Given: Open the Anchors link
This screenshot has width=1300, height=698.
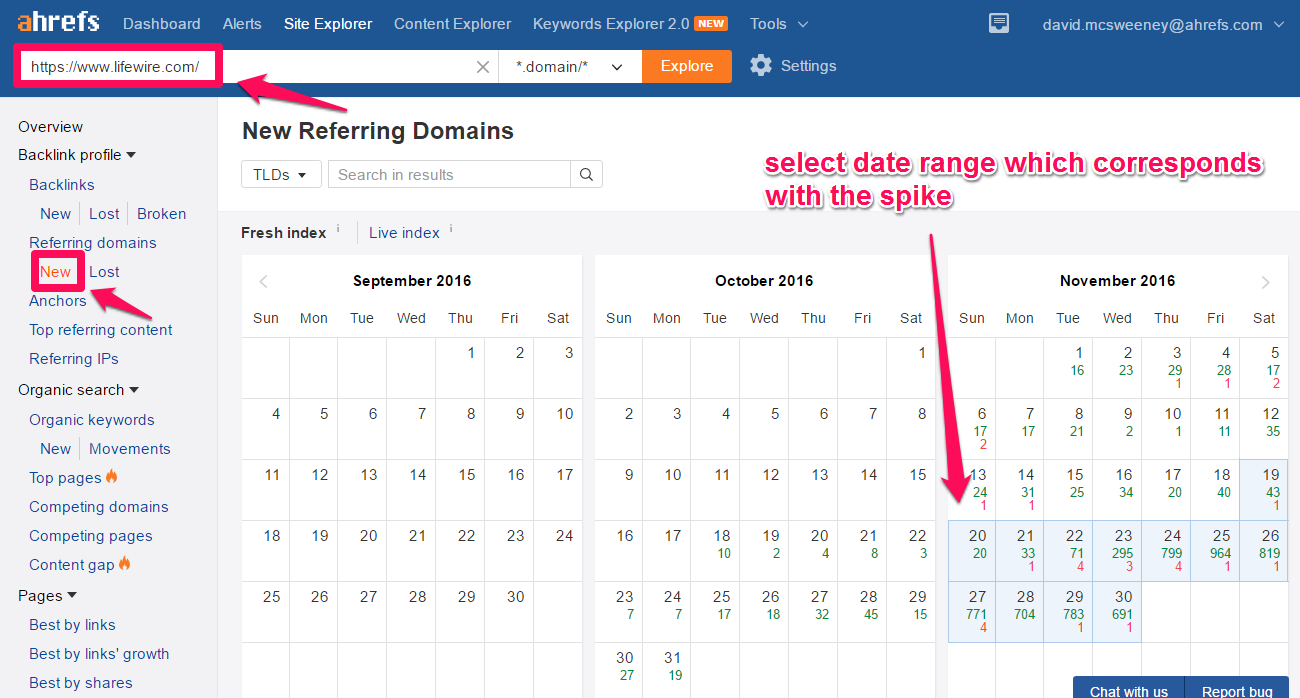Looking at the screenshot, I should coord(58,301).
